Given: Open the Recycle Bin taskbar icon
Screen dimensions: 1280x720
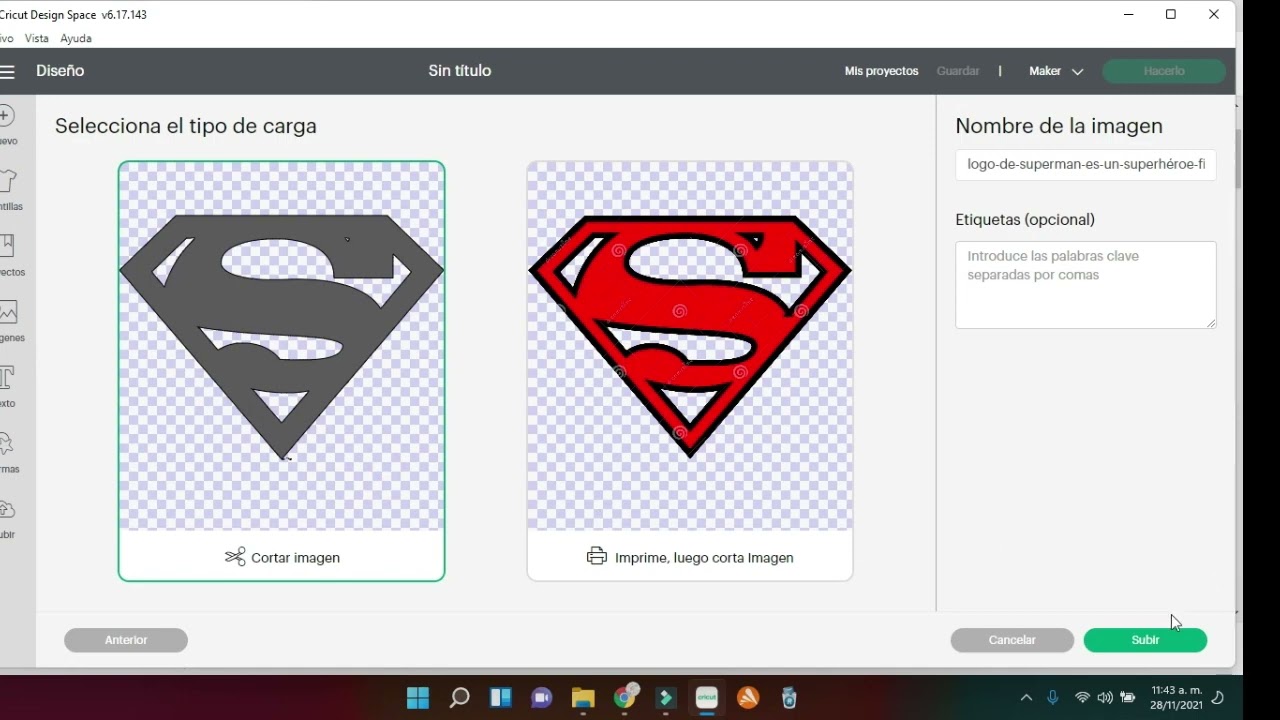Looking at the screenshot, I should pyautogui.click(x=789, y=698).
